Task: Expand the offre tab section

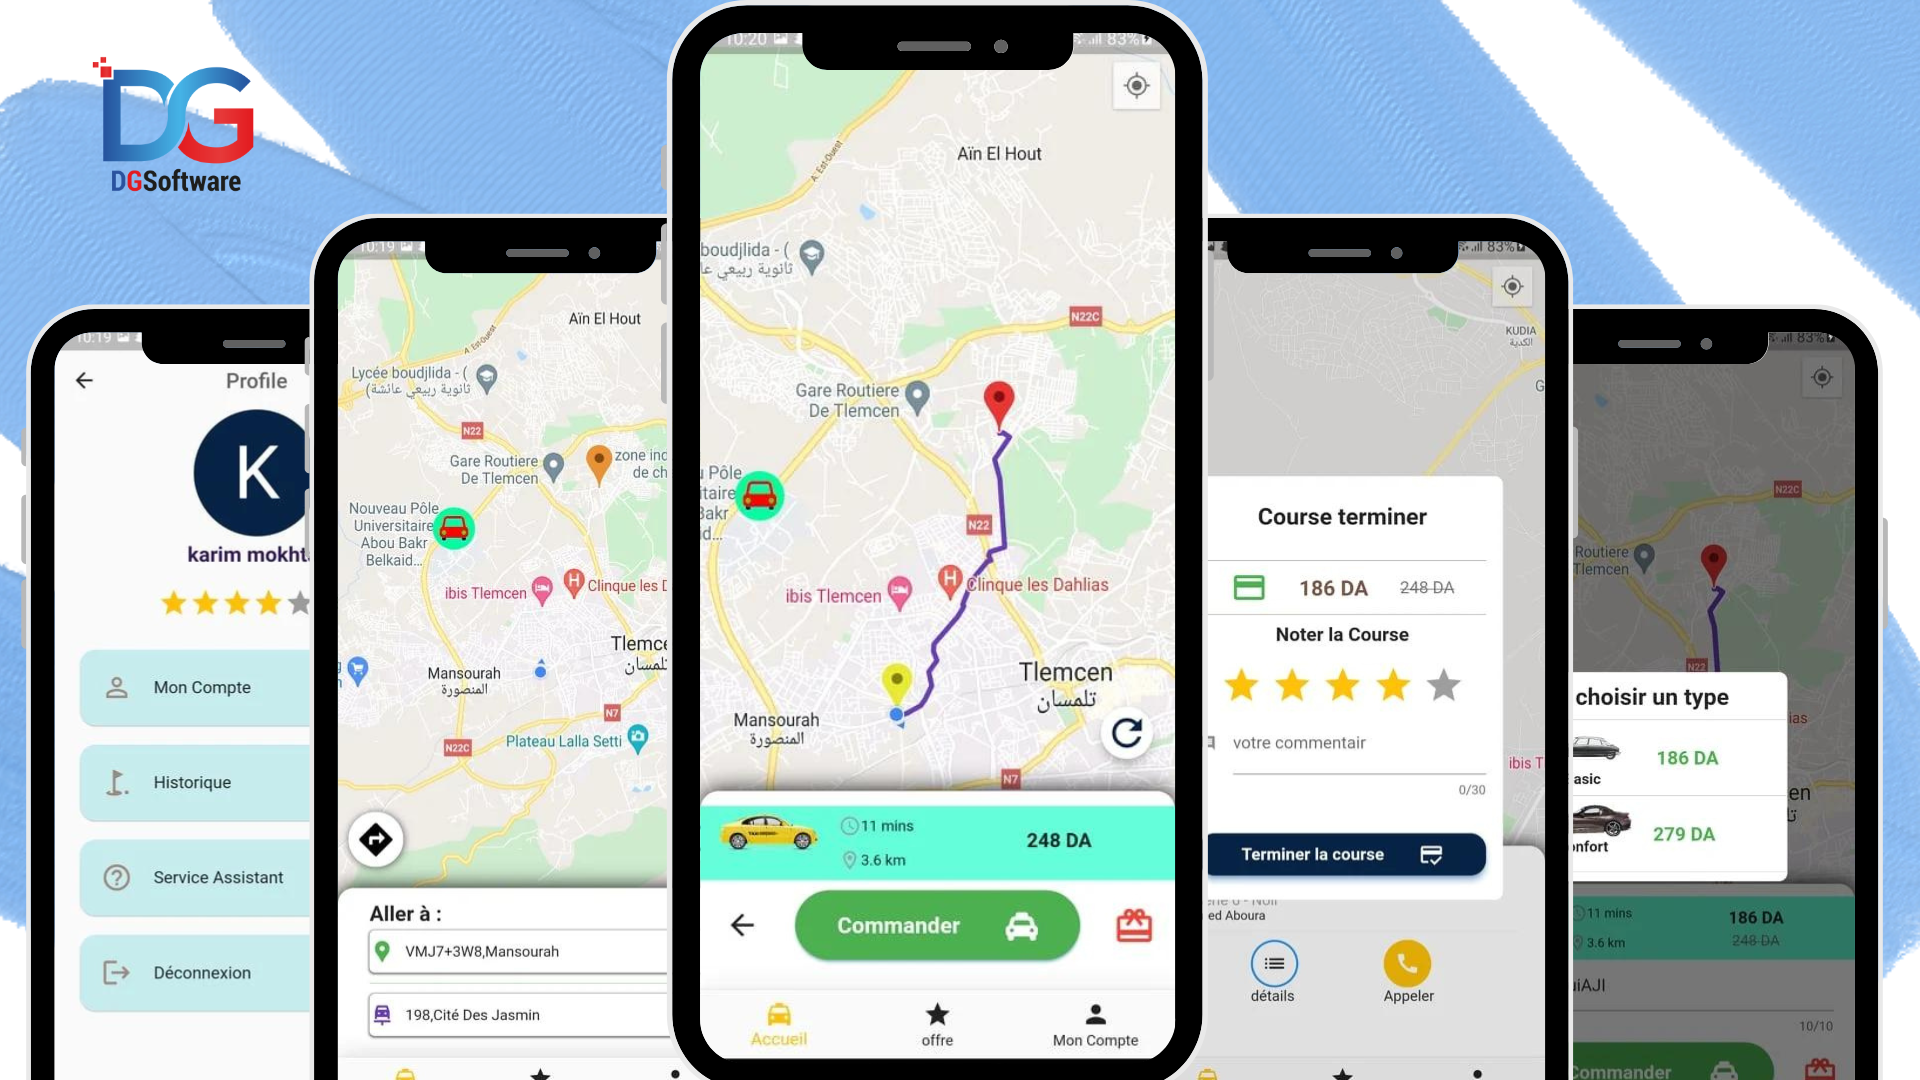Action: click(x=936, y=1023)
